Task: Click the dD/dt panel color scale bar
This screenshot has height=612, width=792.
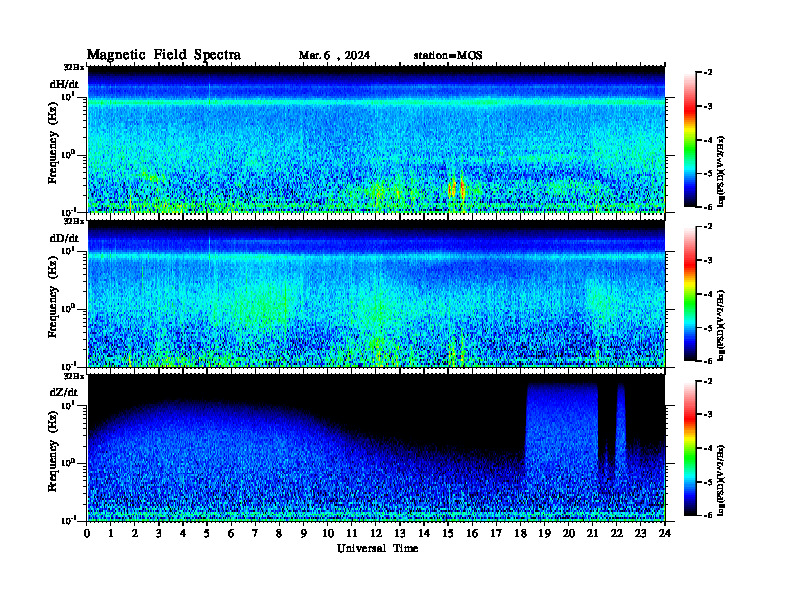Action: pyautogui.click(x=690, y=294)
